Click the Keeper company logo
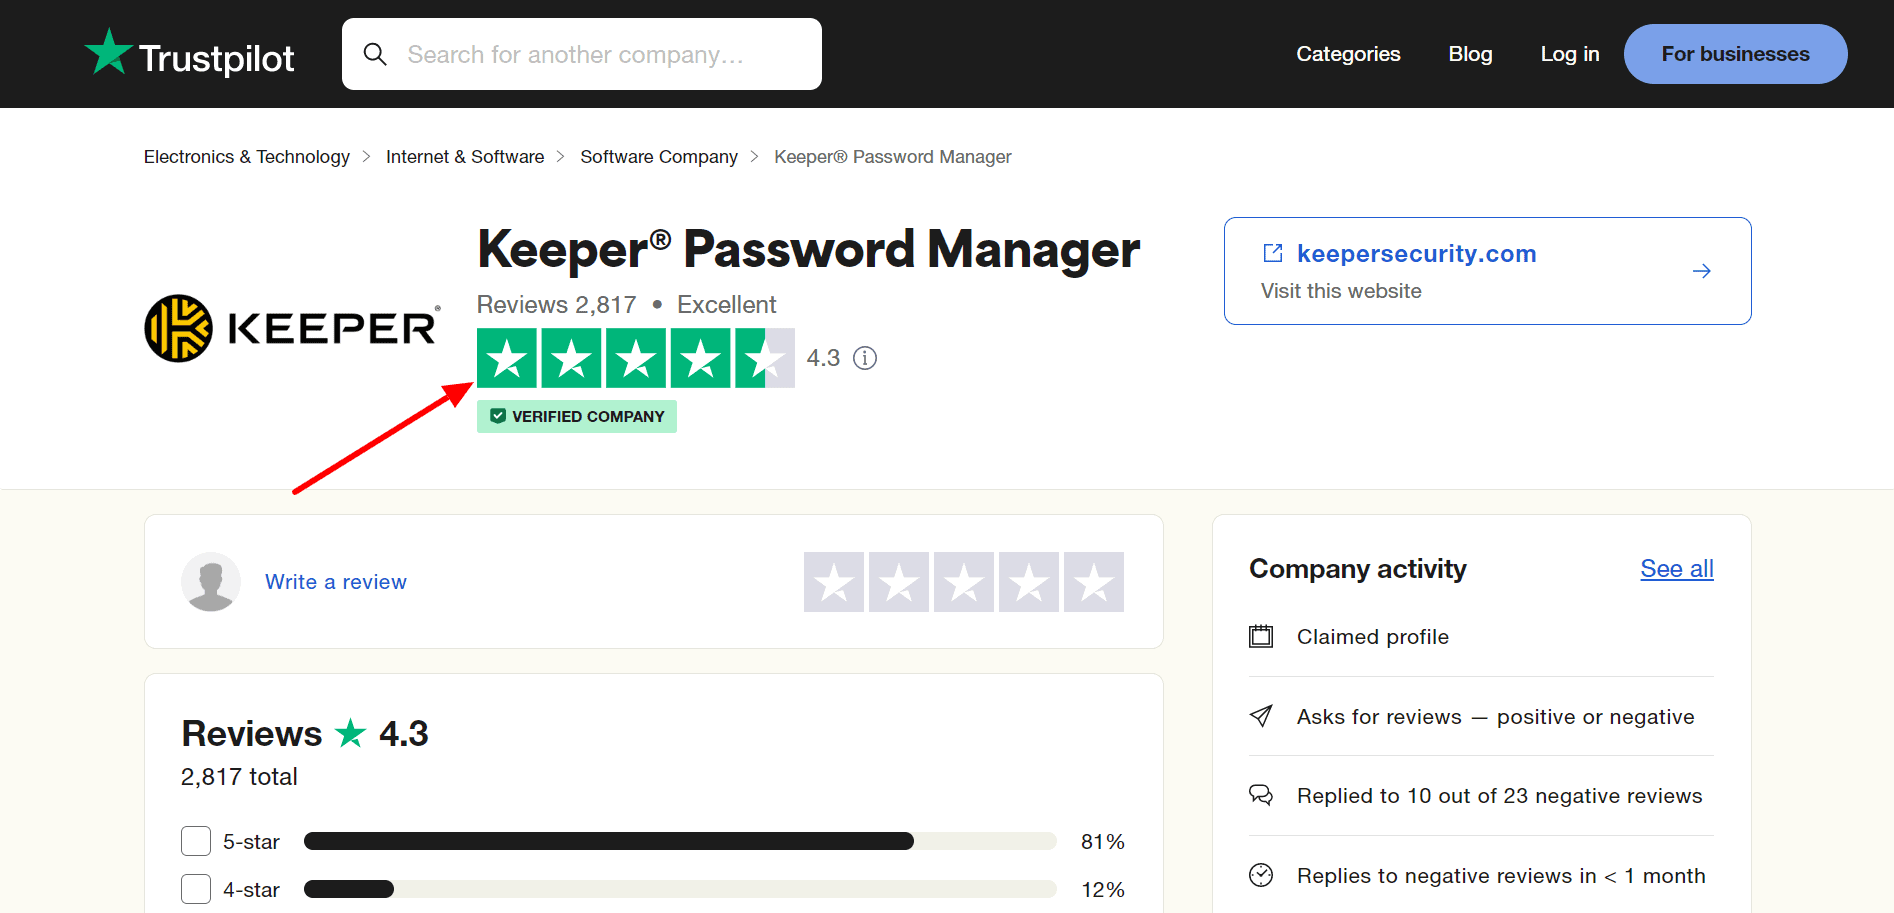1894x913 pixels. click(x=293, y=328)
